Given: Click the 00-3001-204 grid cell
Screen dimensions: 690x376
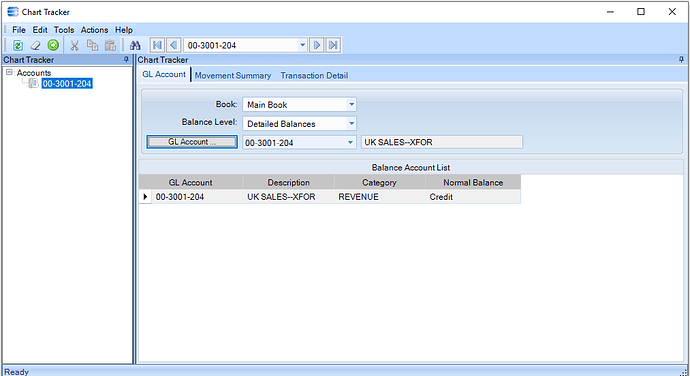Looking at the screenshot, I should pos(197,197).
